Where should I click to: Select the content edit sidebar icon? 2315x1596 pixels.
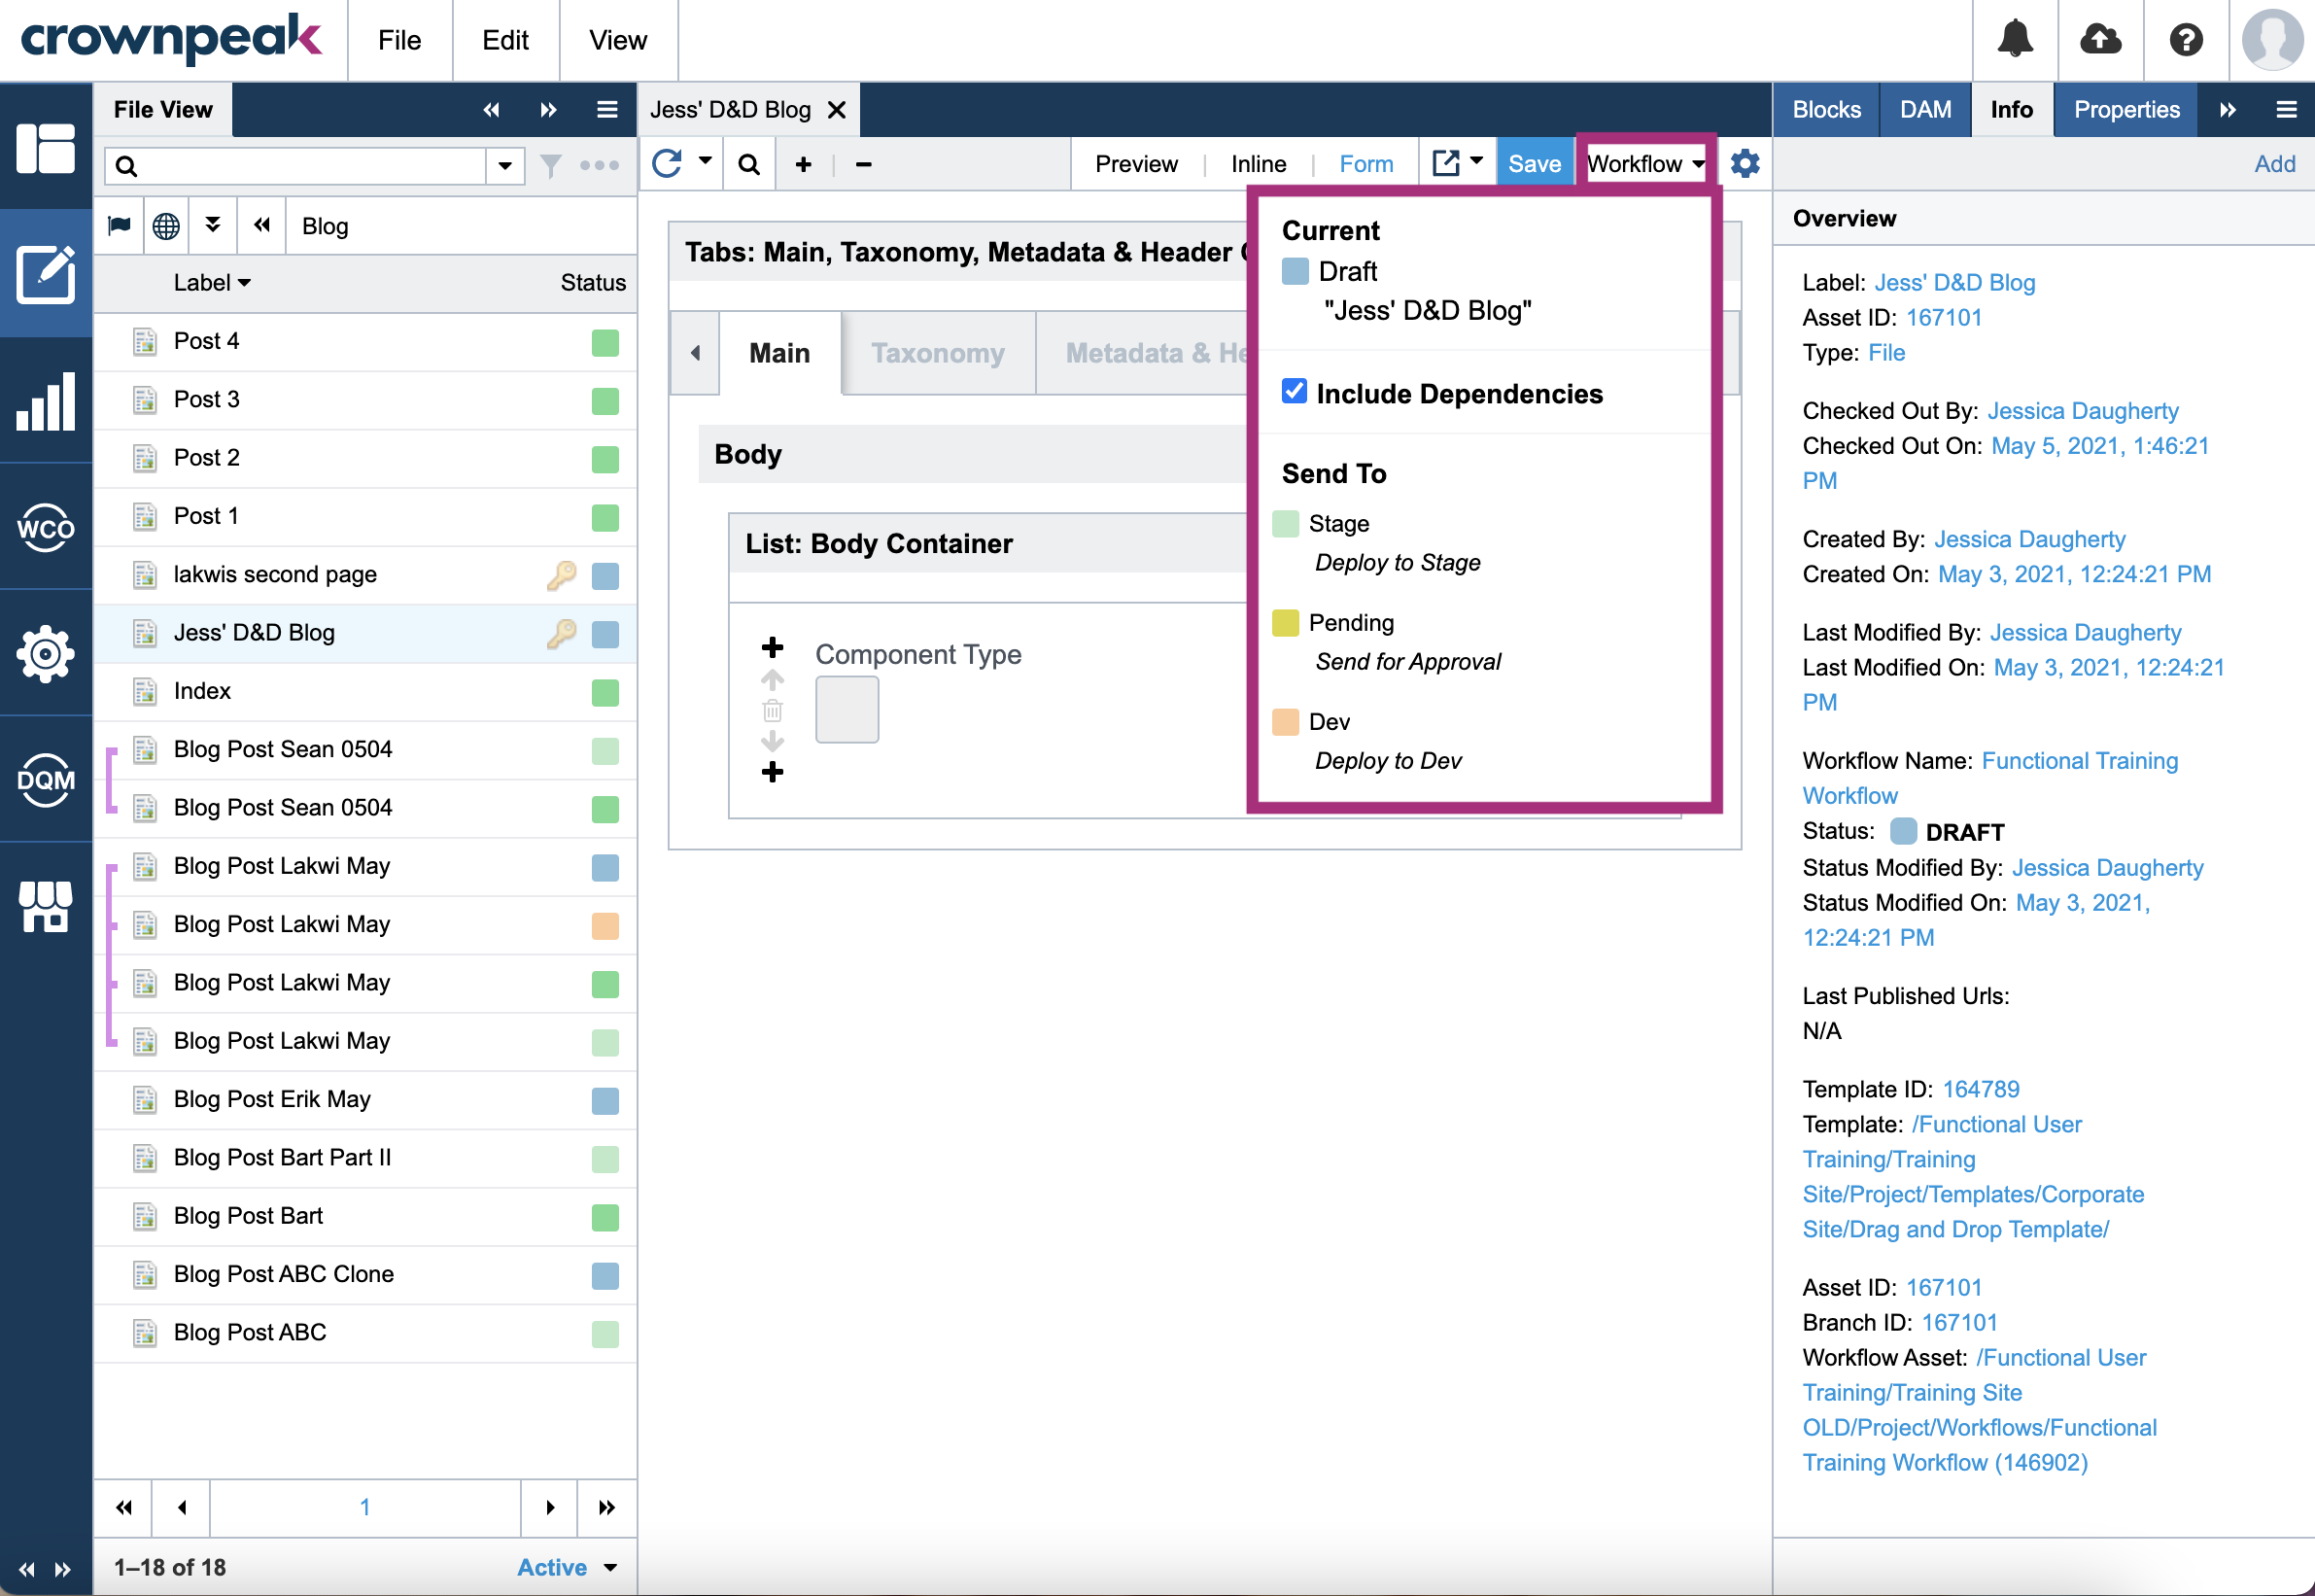pyautogui.click(x=46, y=273)
